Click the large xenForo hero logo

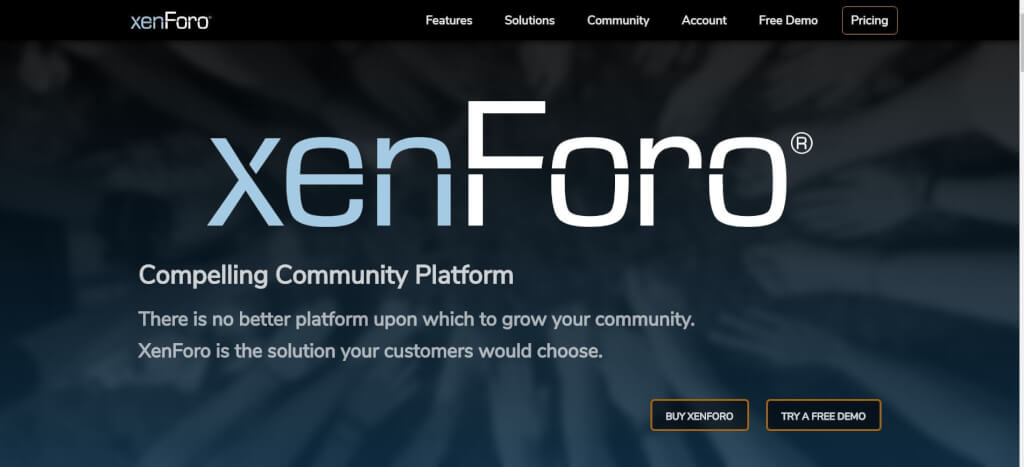coord(510,164)
